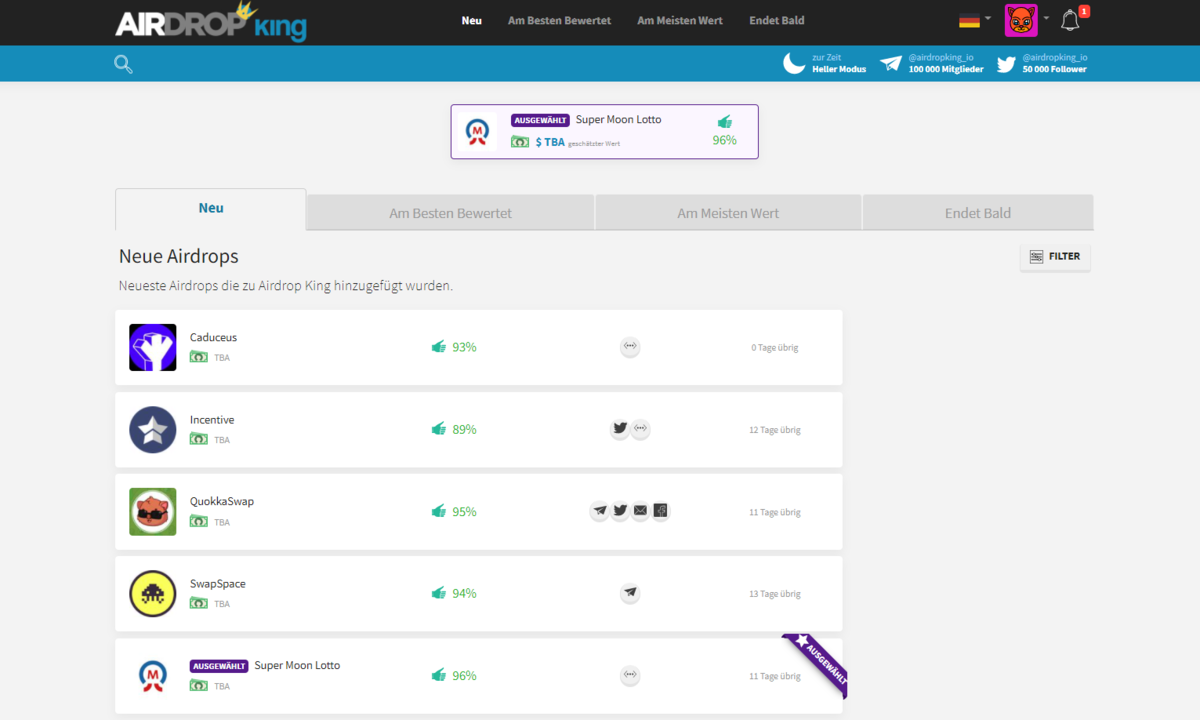Click '50 000 Follower' Twitter link

tap(1054, 69)
